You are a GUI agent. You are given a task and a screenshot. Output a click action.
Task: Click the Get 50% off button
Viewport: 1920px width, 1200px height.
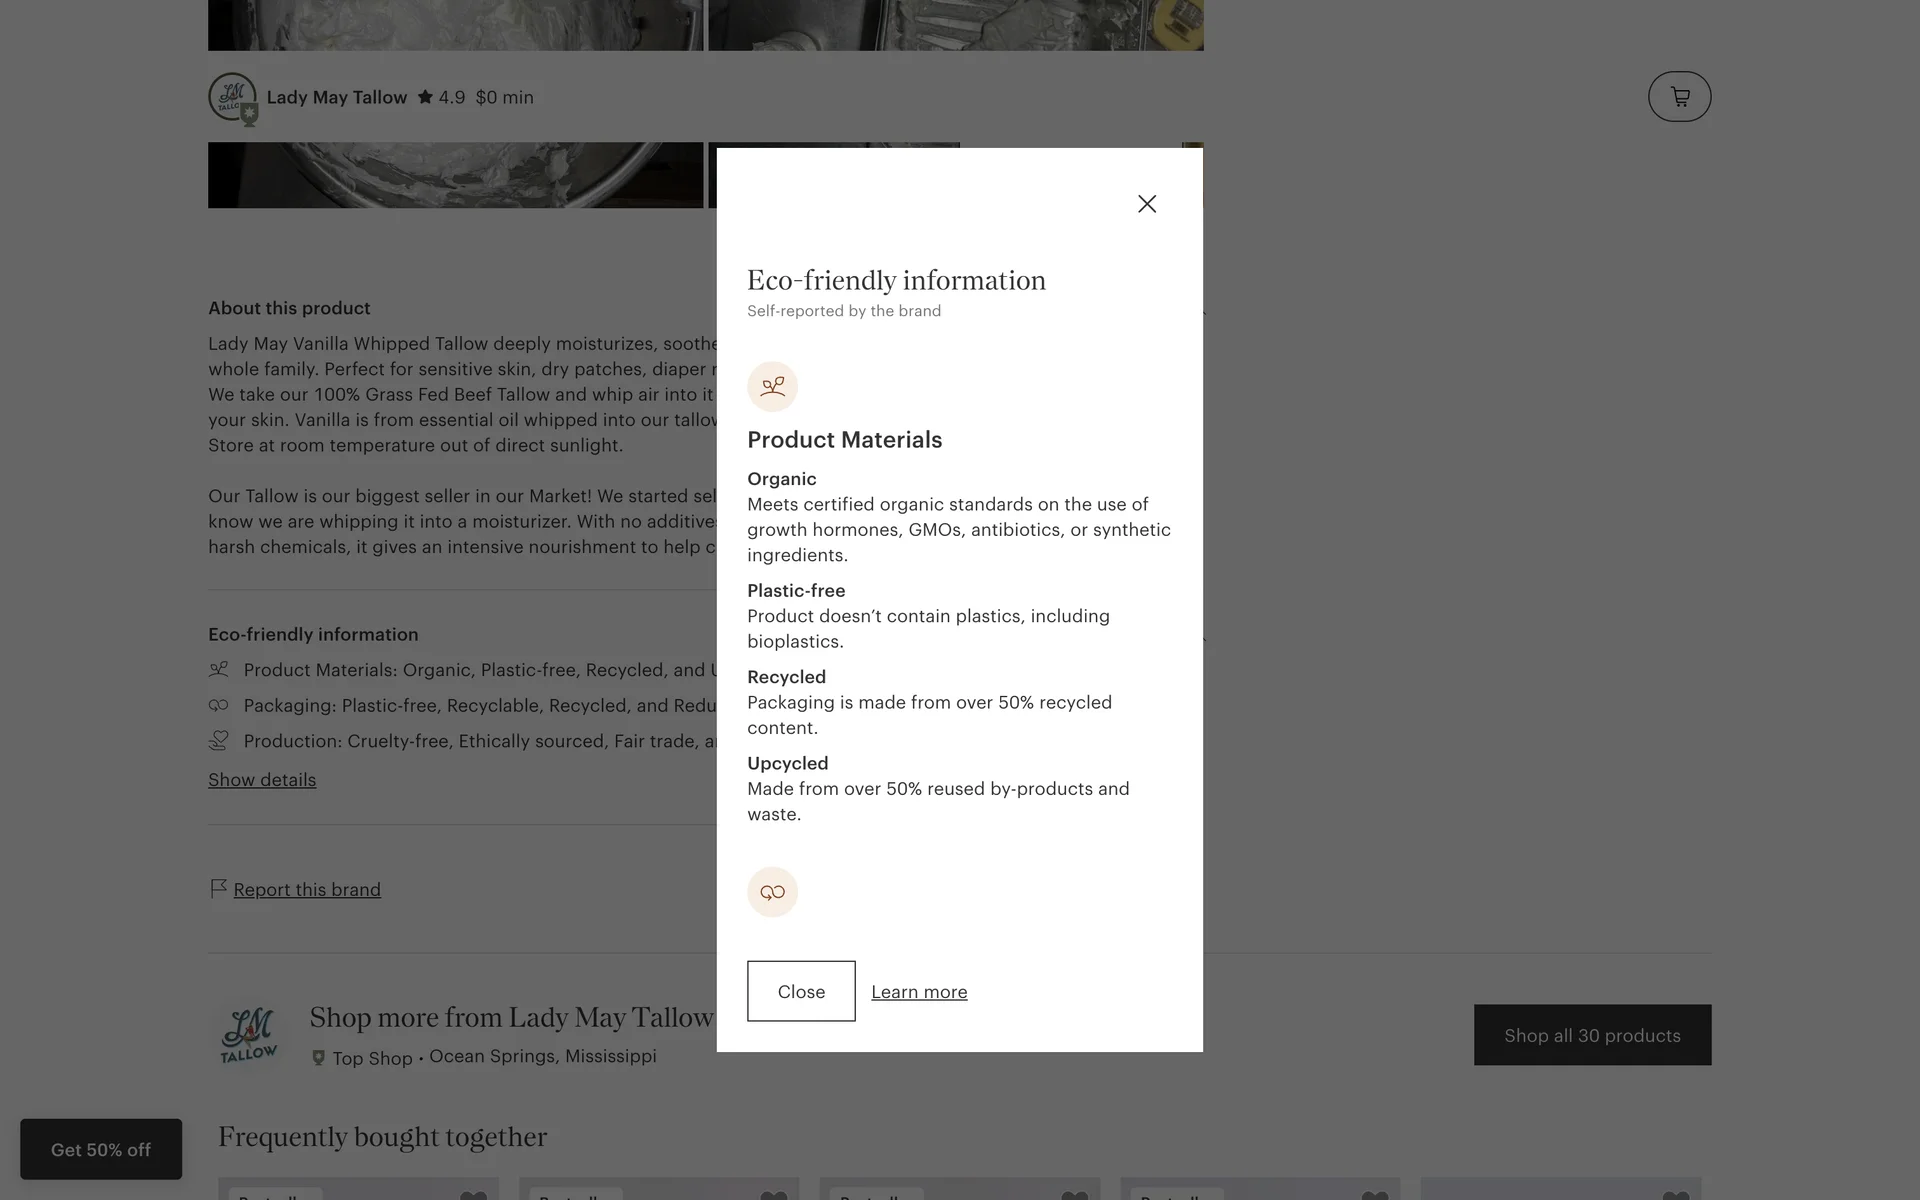pos(101,1149)
